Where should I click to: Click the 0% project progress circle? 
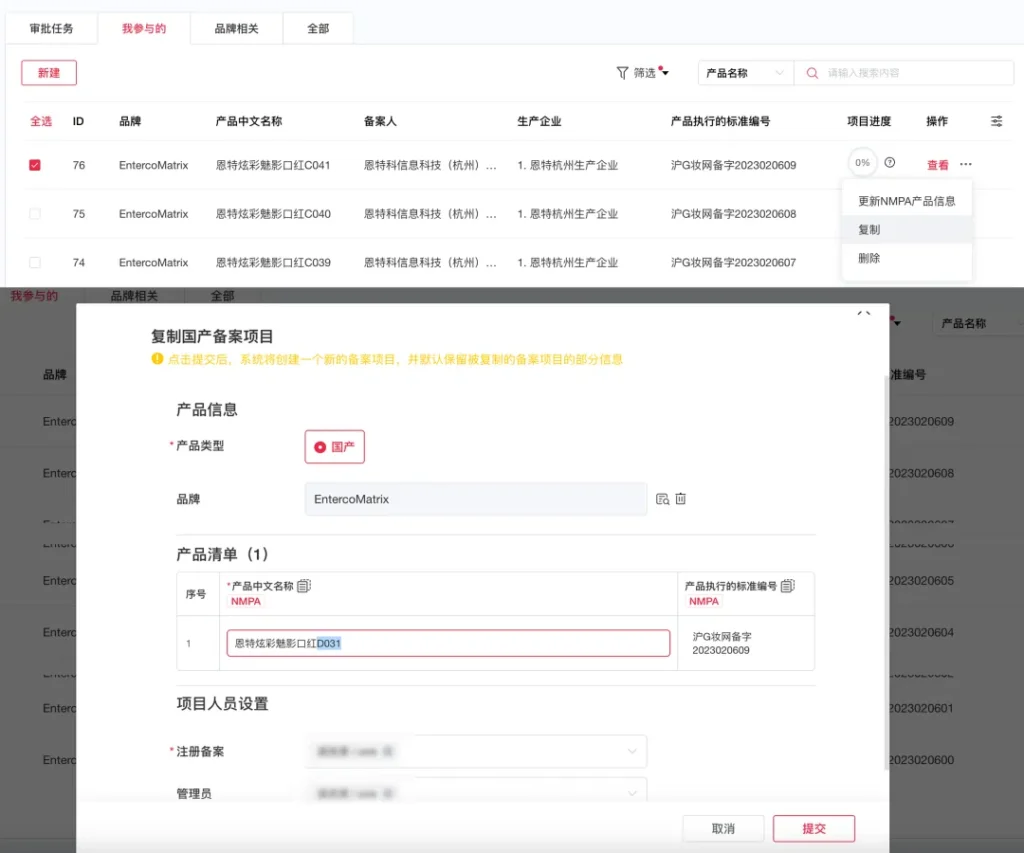(x=861, y=163)
